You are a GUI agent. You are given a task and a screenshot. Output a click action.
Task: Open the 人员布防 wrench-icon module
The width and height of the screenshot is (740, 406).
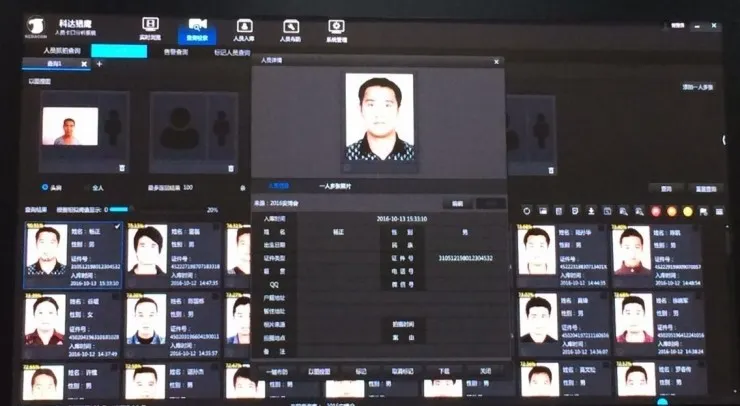pyautogui.click(x=290, y=30)
